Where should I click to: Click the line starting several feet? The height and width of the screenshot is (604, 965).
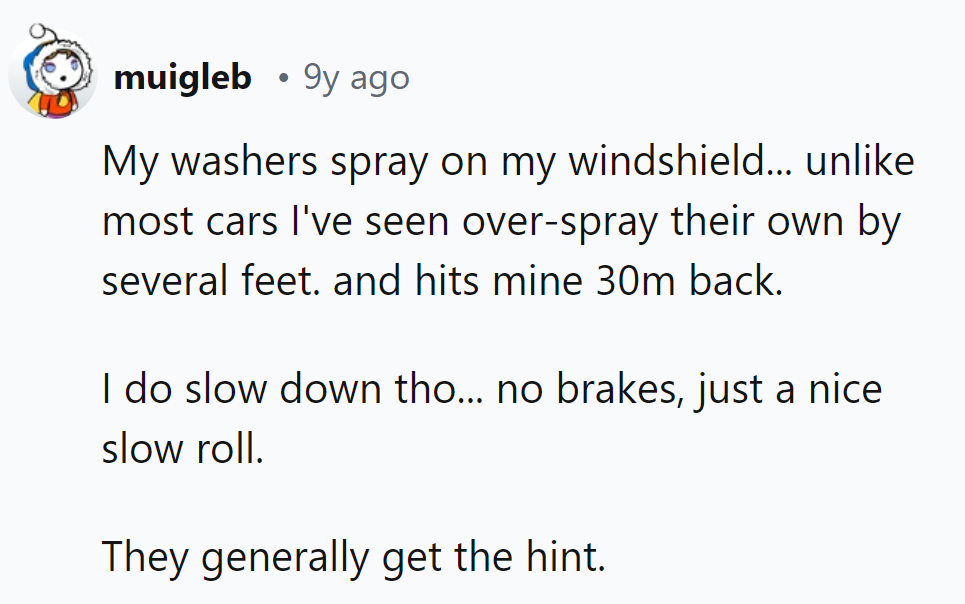pos(442,281)
